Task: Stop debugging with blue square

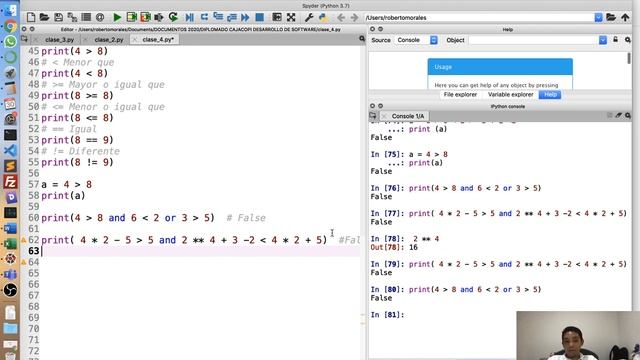Action: tap(259, 17)
